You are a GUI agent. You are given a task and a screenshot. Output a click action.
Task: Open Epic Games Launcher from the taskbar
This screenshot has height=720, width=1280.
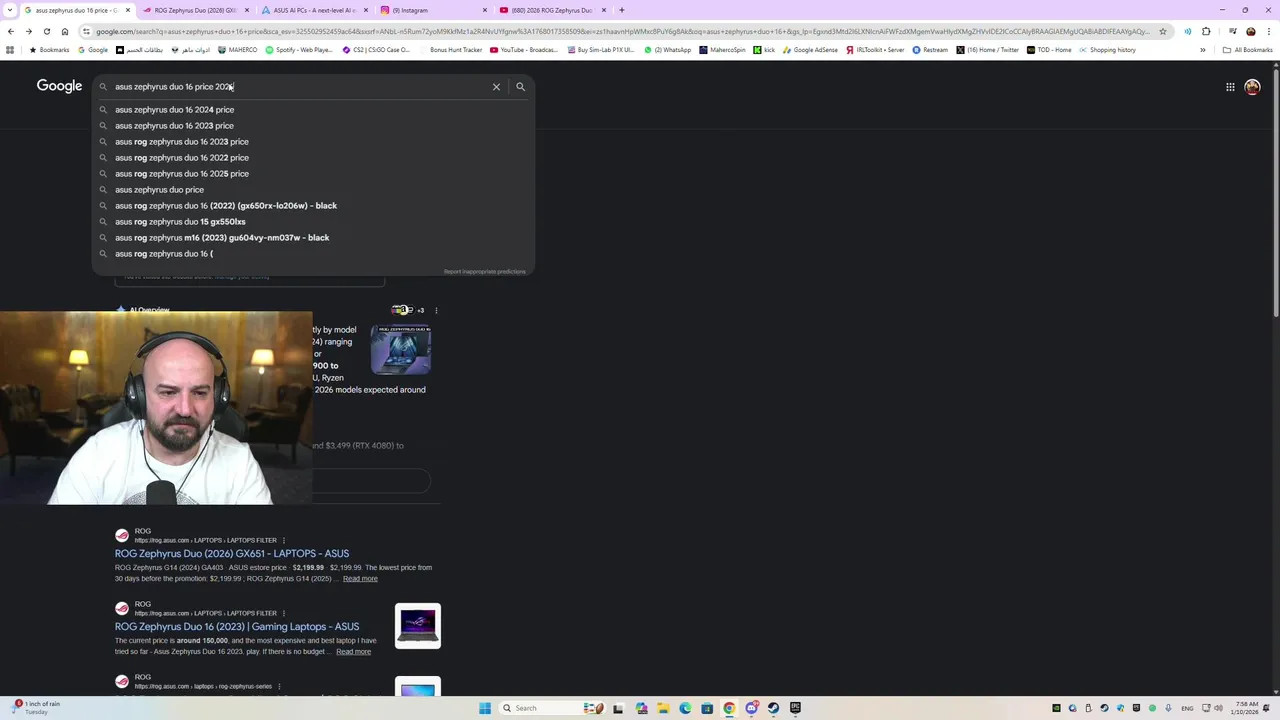click(795, 708)
